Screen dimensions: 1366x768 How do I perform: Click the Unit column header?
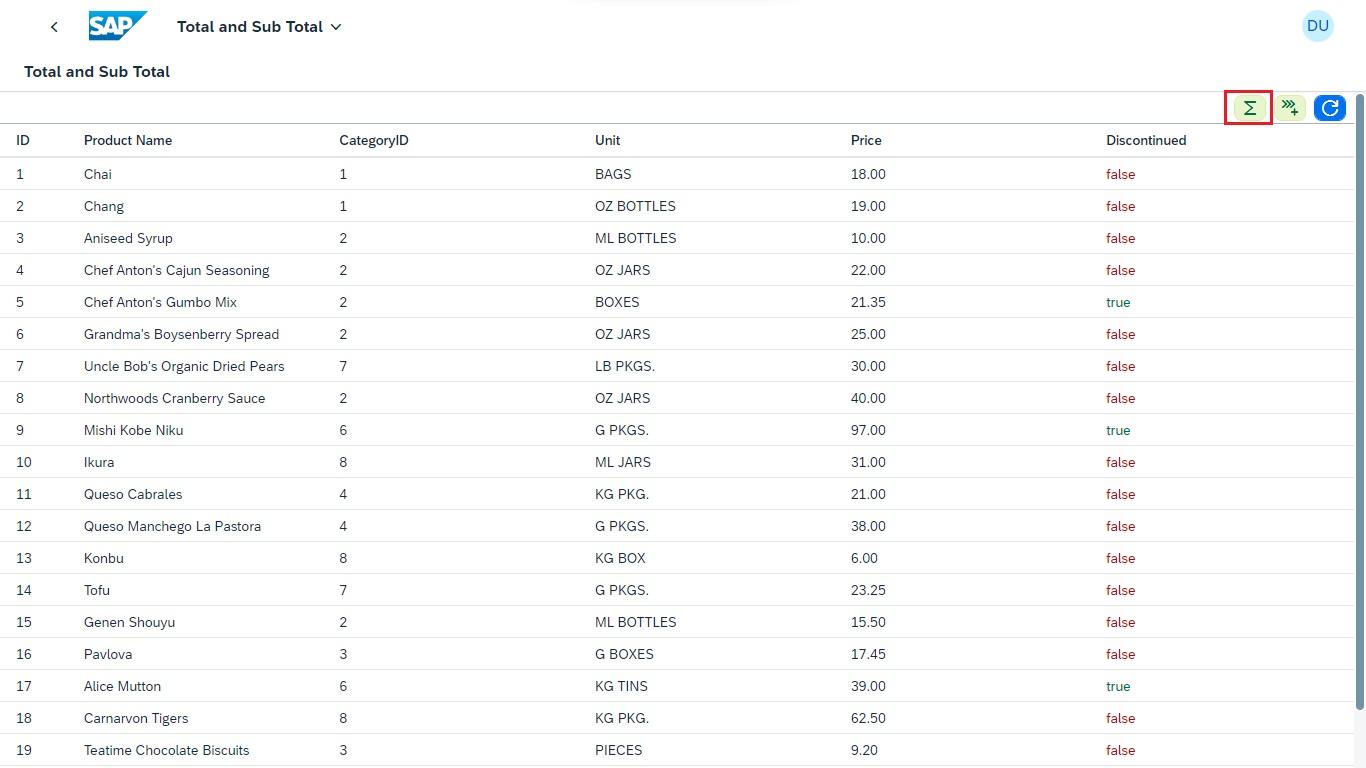pyautogui.click(x=607, y=140)
